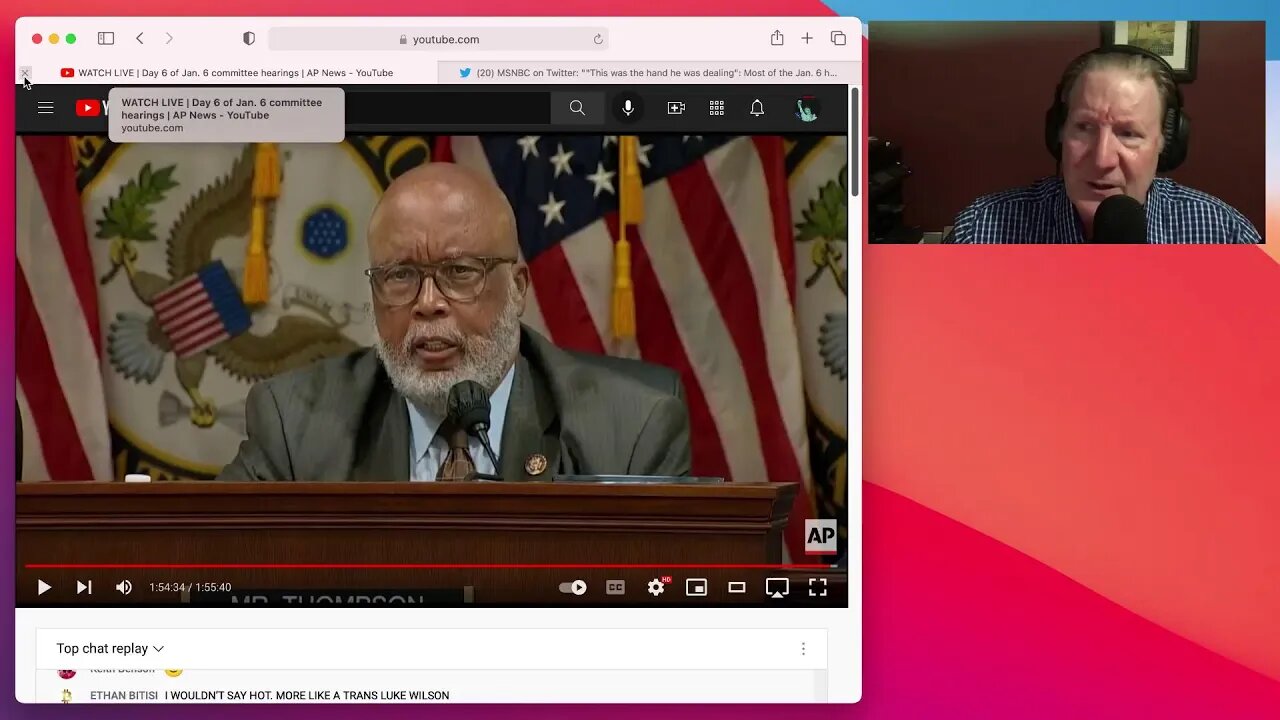
Task: Seek on the red video progress bar
Action: pyautogui.click(x=431, y=566)
